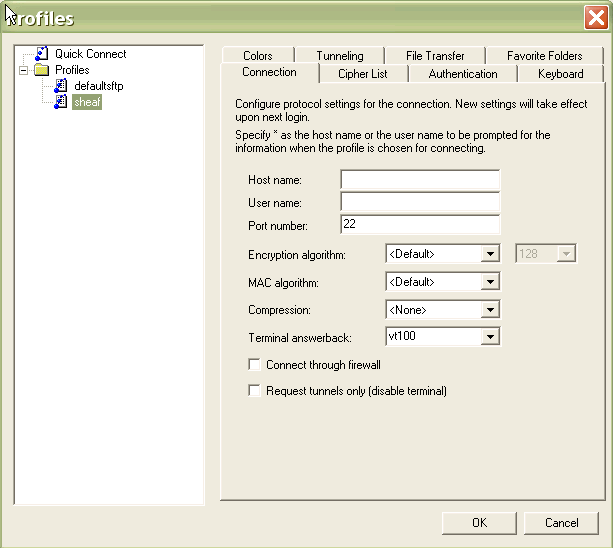This screenshot has width=613, height=548.
Task: Click the Profiles folder icon
Action: coord(41,70)
